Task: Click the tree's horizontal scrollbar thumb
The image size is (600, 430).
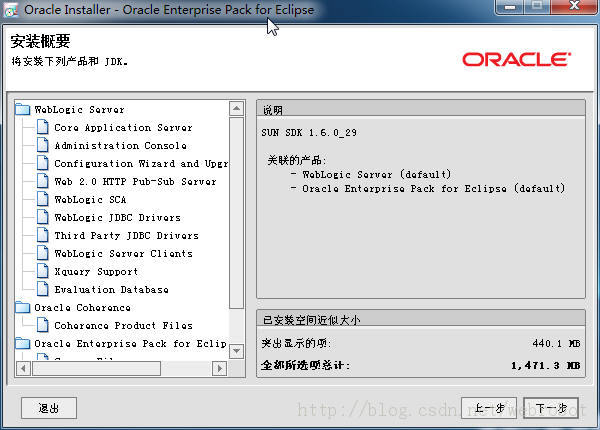Action: click(x=96, y=368)
